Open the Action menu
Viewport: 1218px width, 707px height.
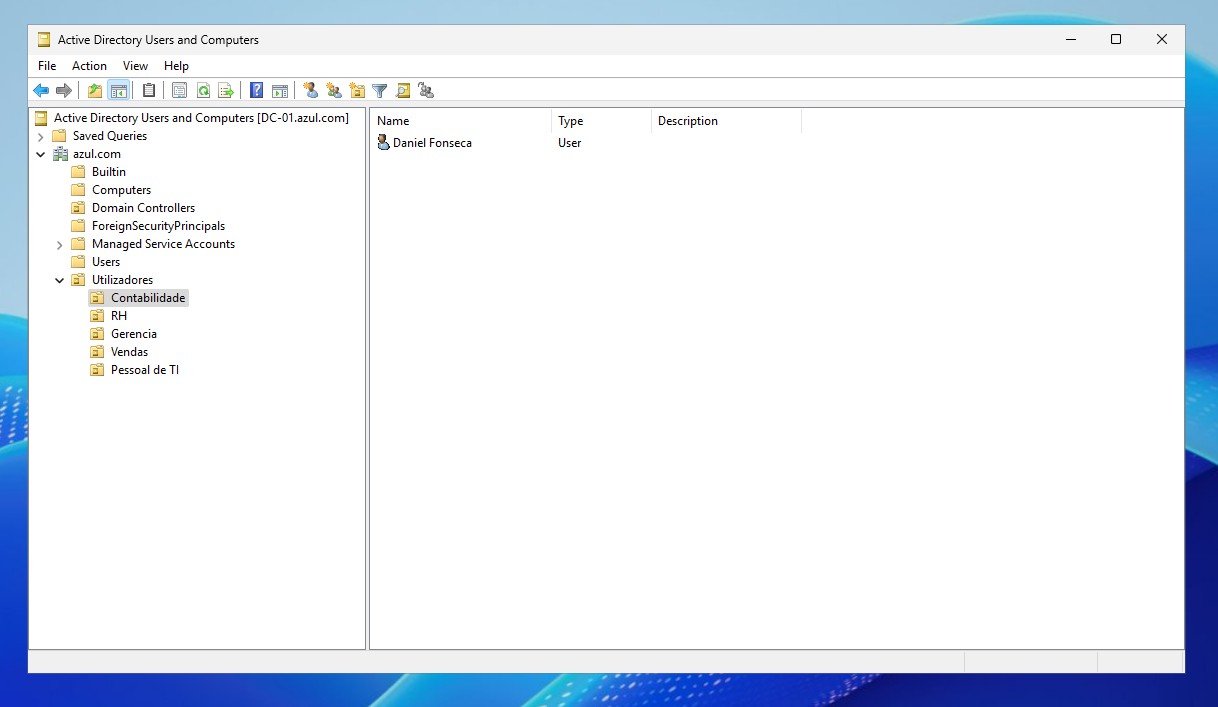[89, 66]
